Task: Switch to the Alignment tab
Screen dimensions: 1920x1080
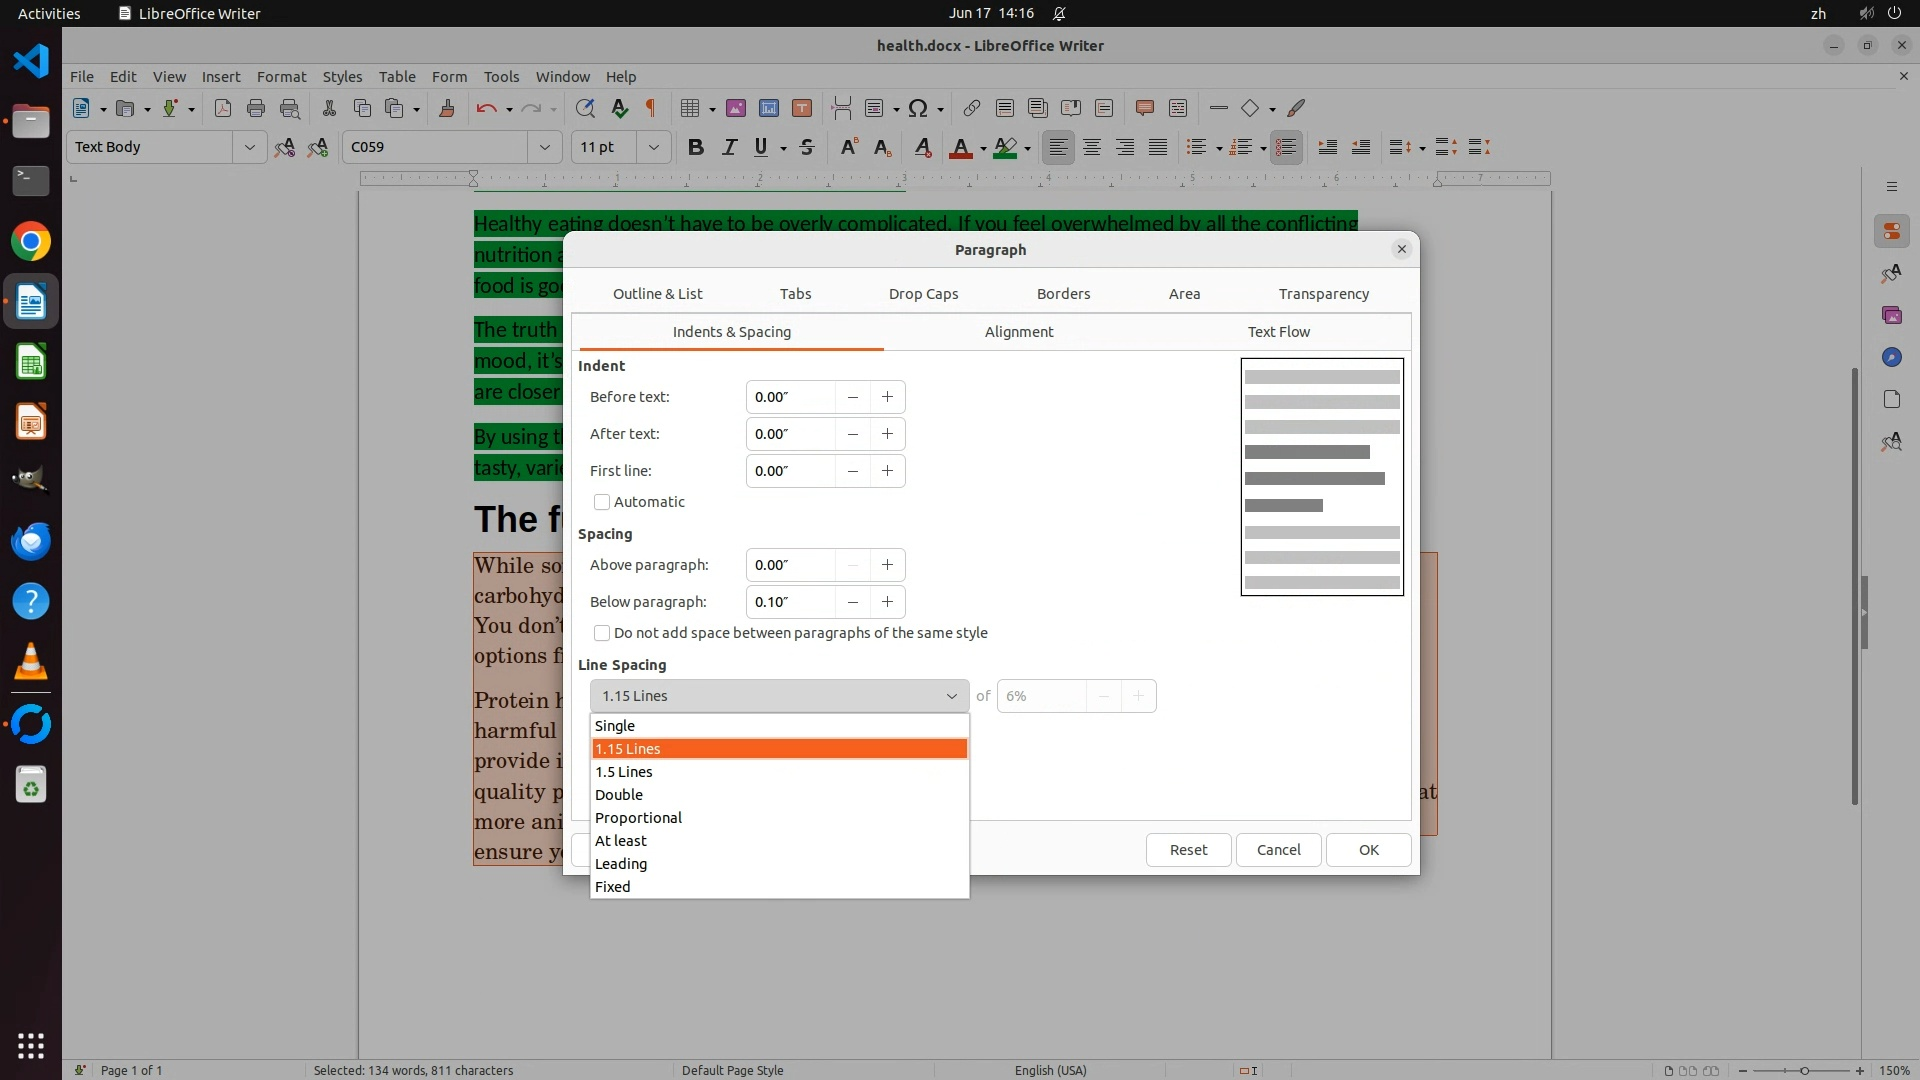Action: click(x=1018, y=332)
